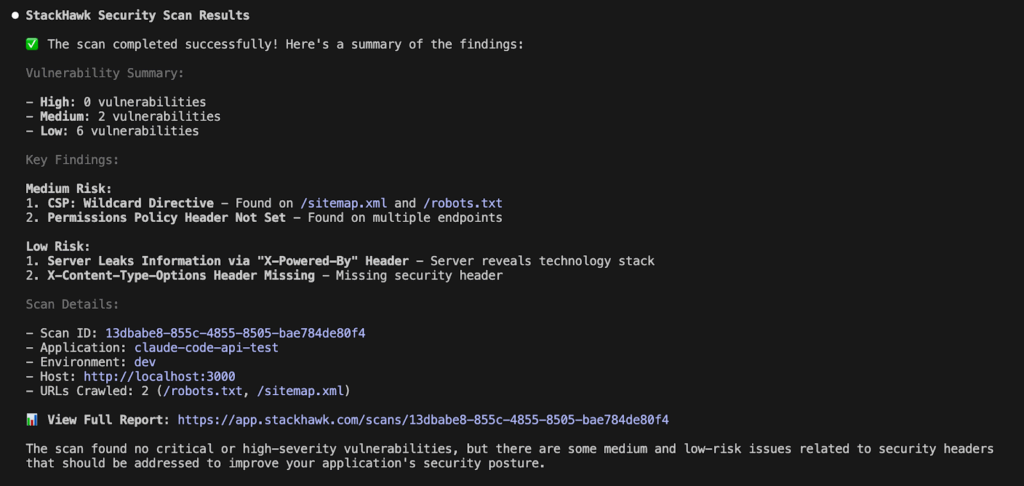Select the Low Risk label

click(58, 246)
